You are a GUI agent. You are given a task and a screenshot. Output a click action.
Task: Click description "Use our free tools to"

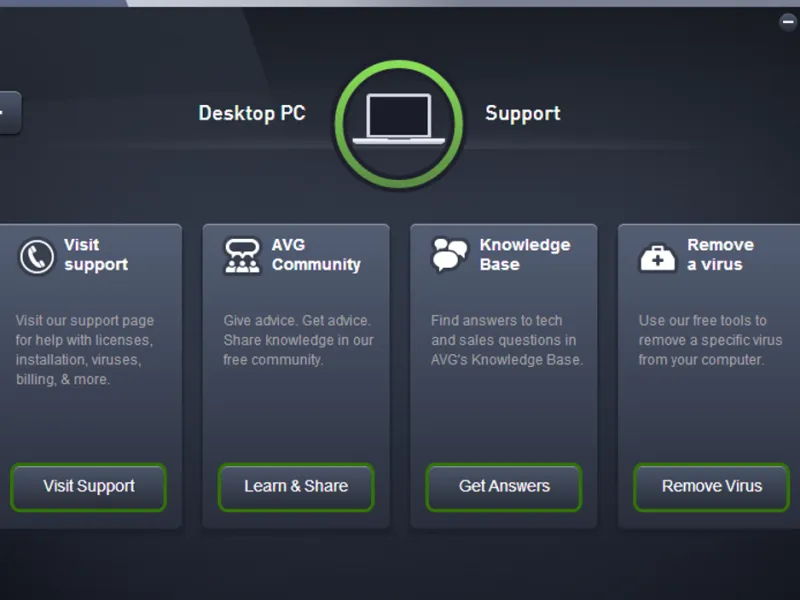(710, 340)
